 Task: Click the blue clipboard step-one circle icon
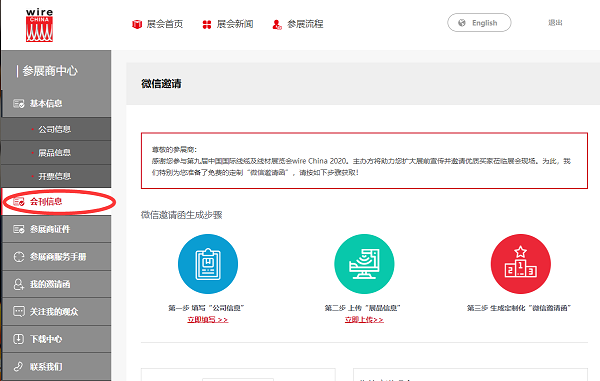(x=208, y=264)
